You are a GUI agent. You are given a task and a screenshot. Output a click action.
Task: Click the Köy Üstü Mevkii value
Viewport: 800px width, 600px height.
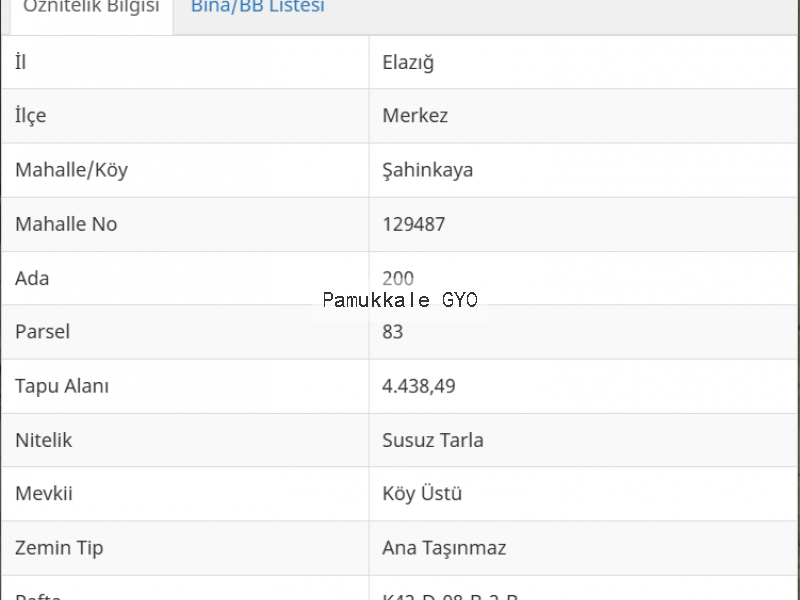point(422,494)
